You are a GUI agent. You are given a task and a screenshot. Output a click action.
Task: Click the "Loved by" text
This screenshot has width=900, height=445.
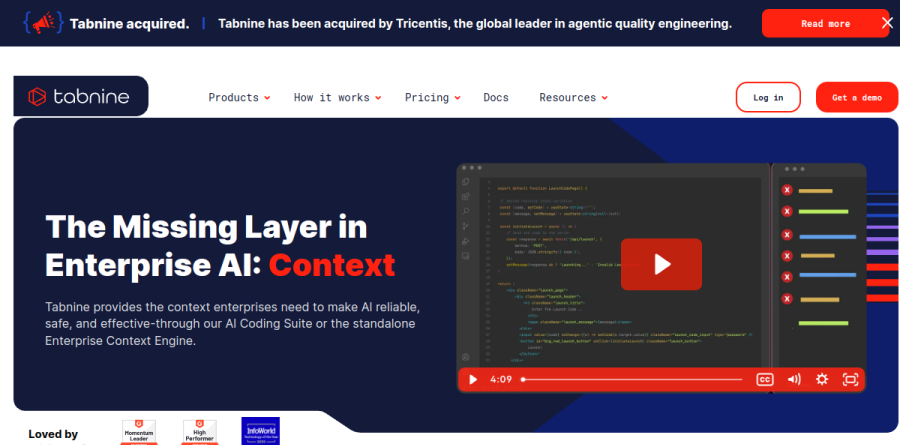53,434
